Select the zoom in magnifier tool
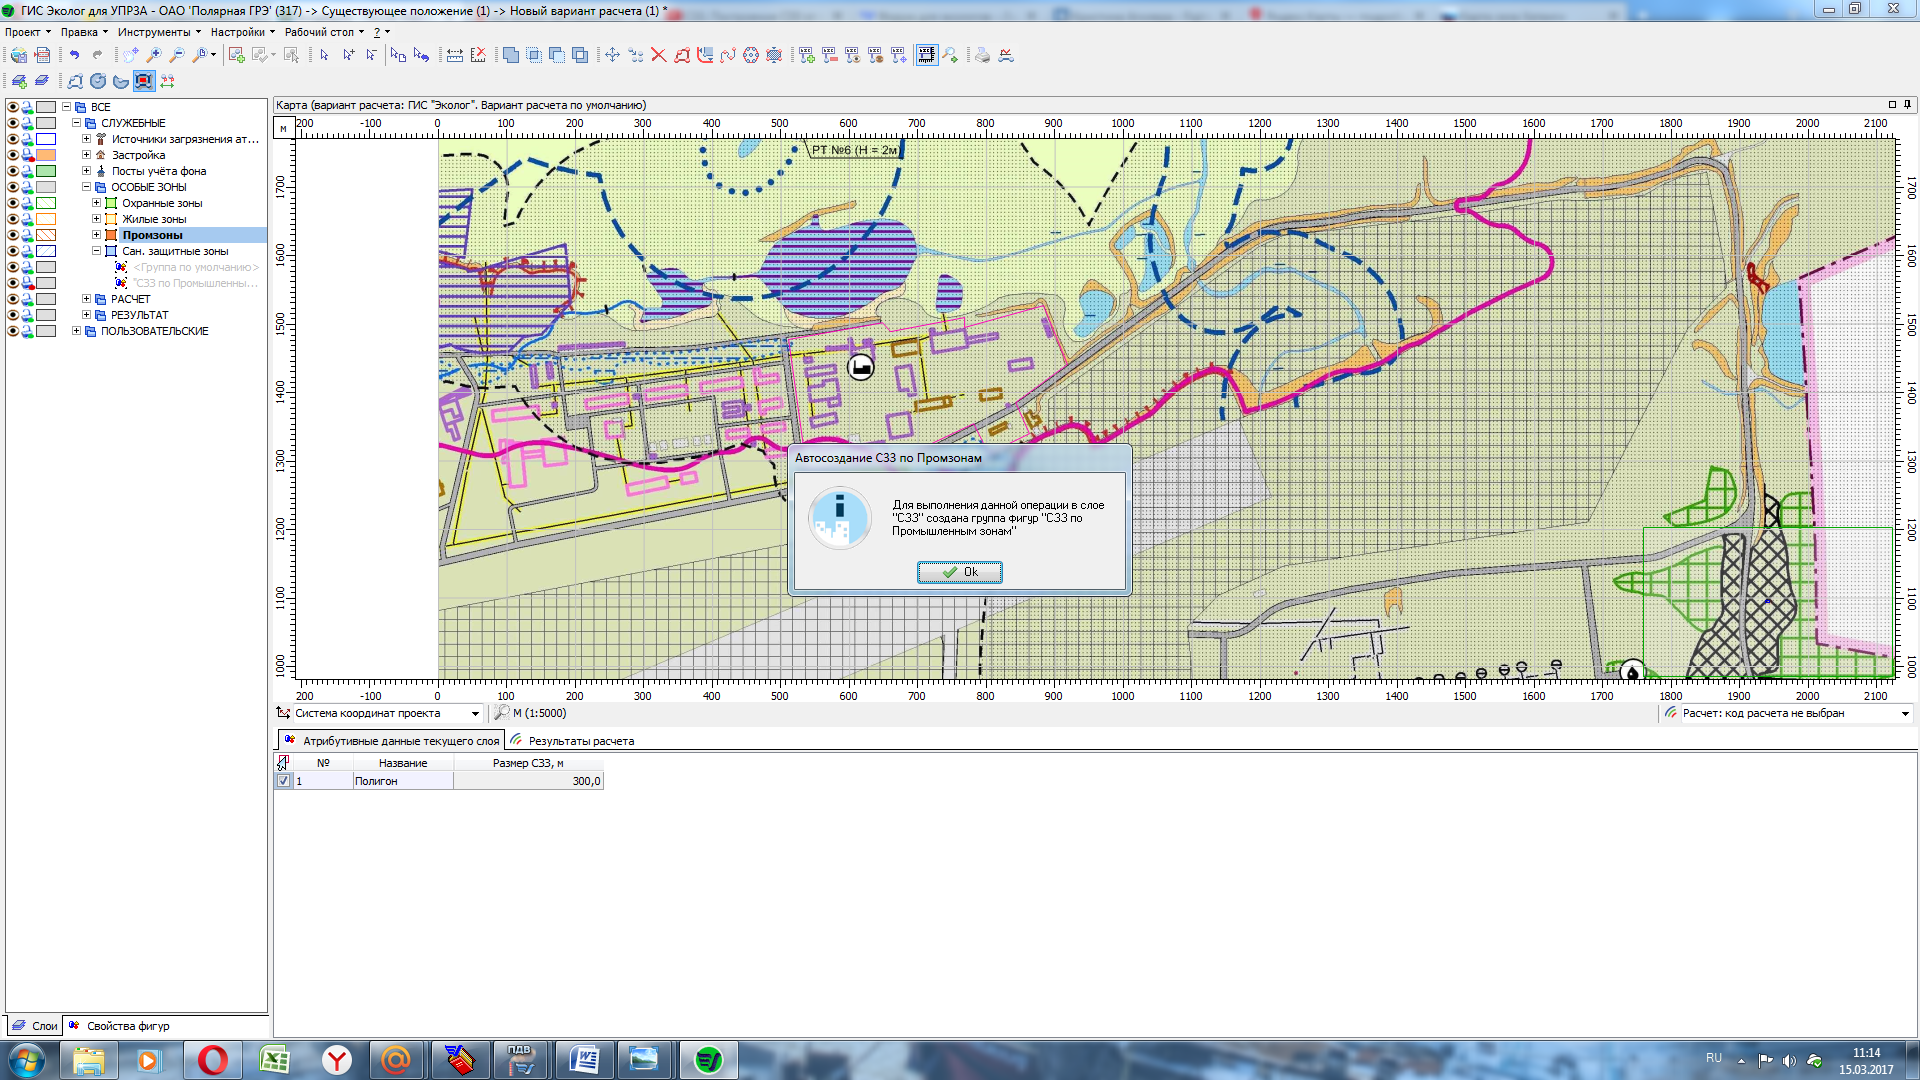 (154, 56)
